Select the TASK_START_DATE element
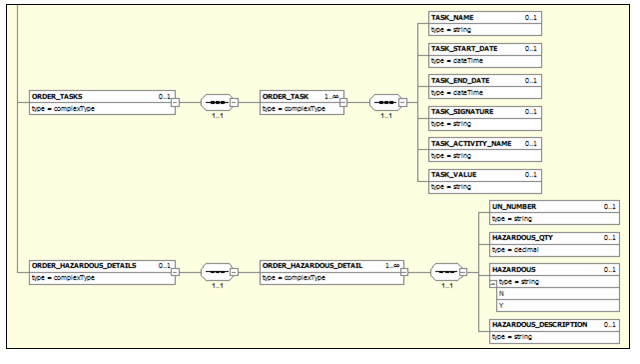Image resolution: width=640 pixels, height=364 pixels. coord(485,55)
